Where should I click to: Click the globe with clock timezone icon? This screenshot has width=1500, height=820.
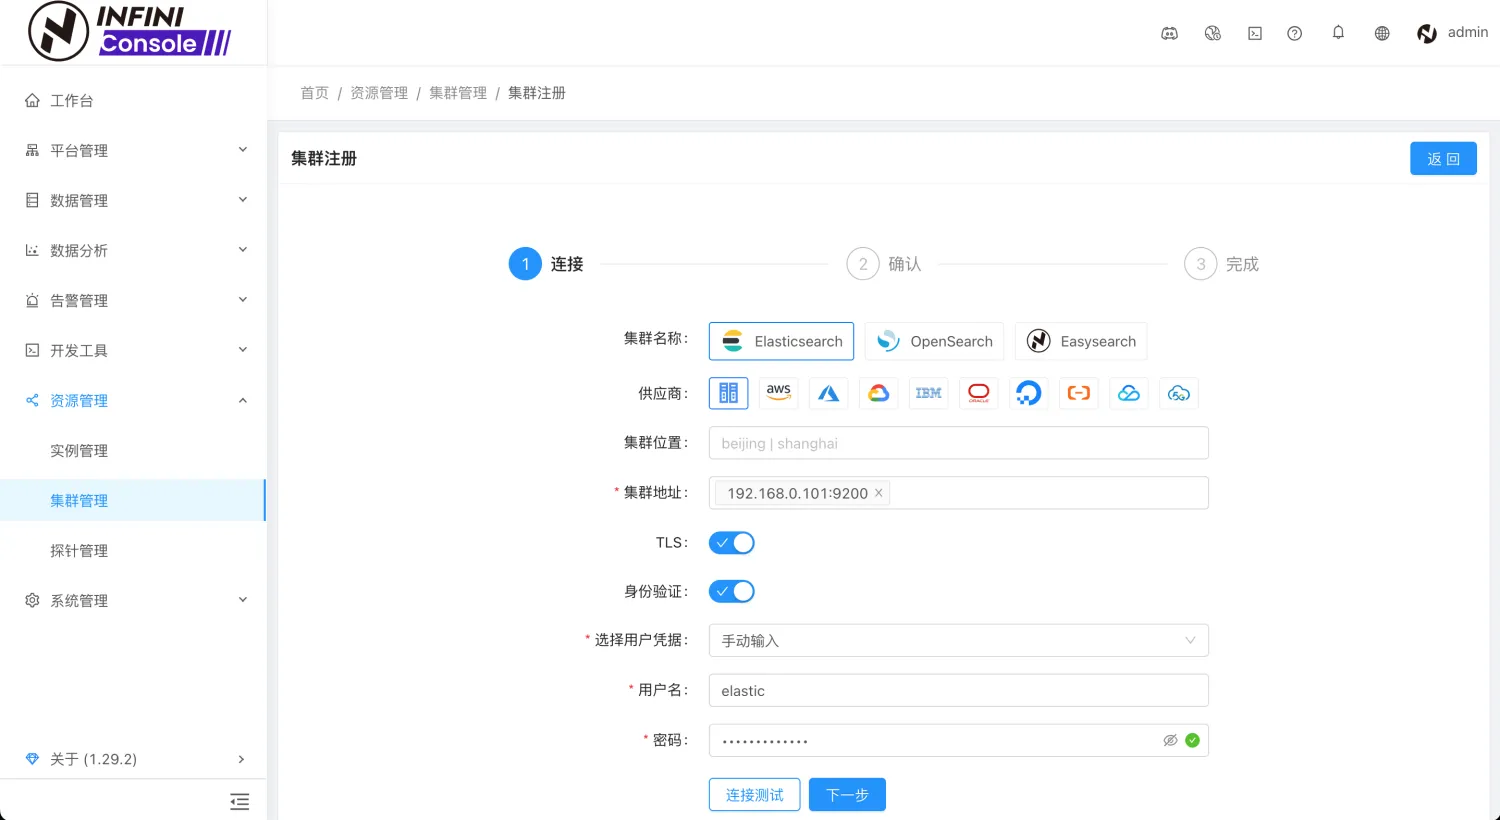1213,33
